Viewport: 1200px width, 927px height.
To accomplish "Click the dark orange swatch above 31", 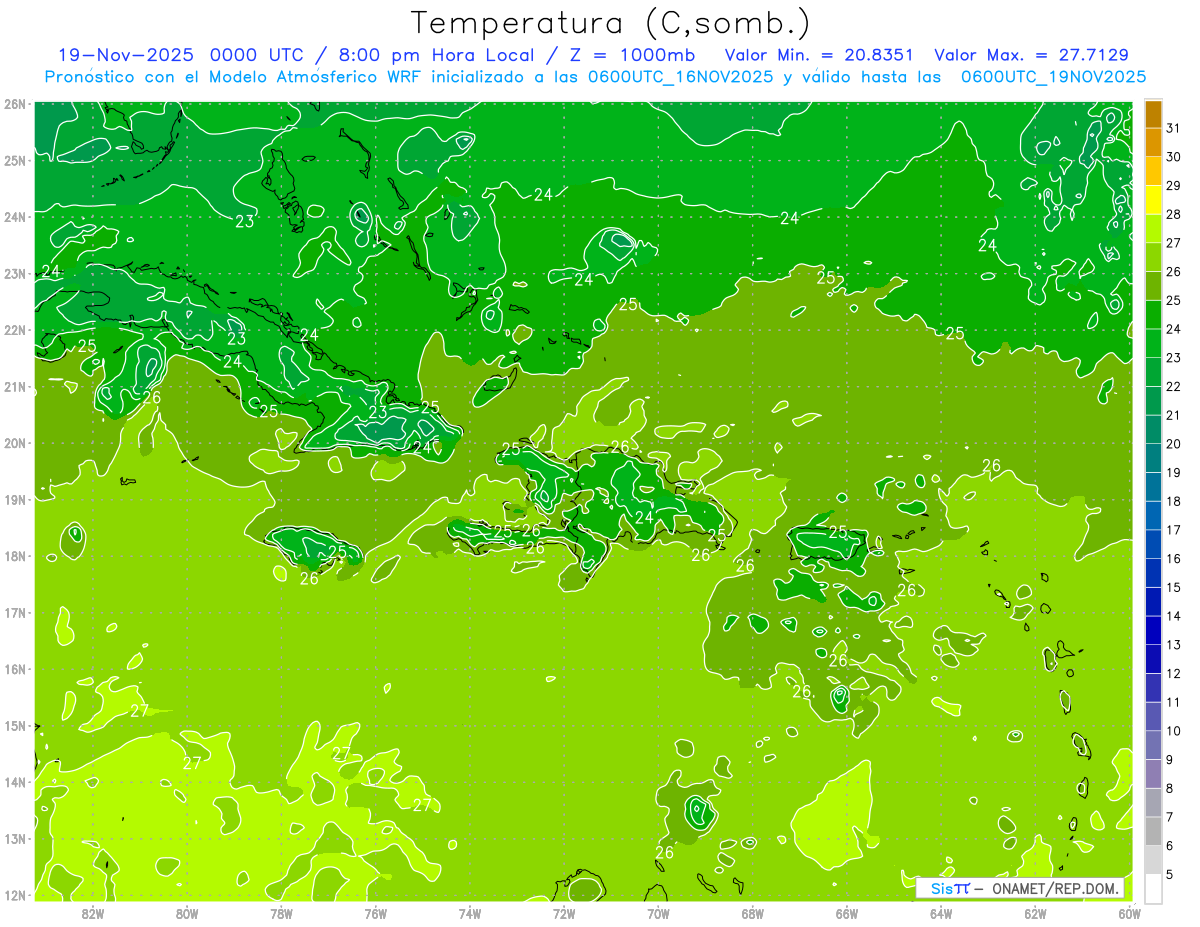I will [1153, 115].
